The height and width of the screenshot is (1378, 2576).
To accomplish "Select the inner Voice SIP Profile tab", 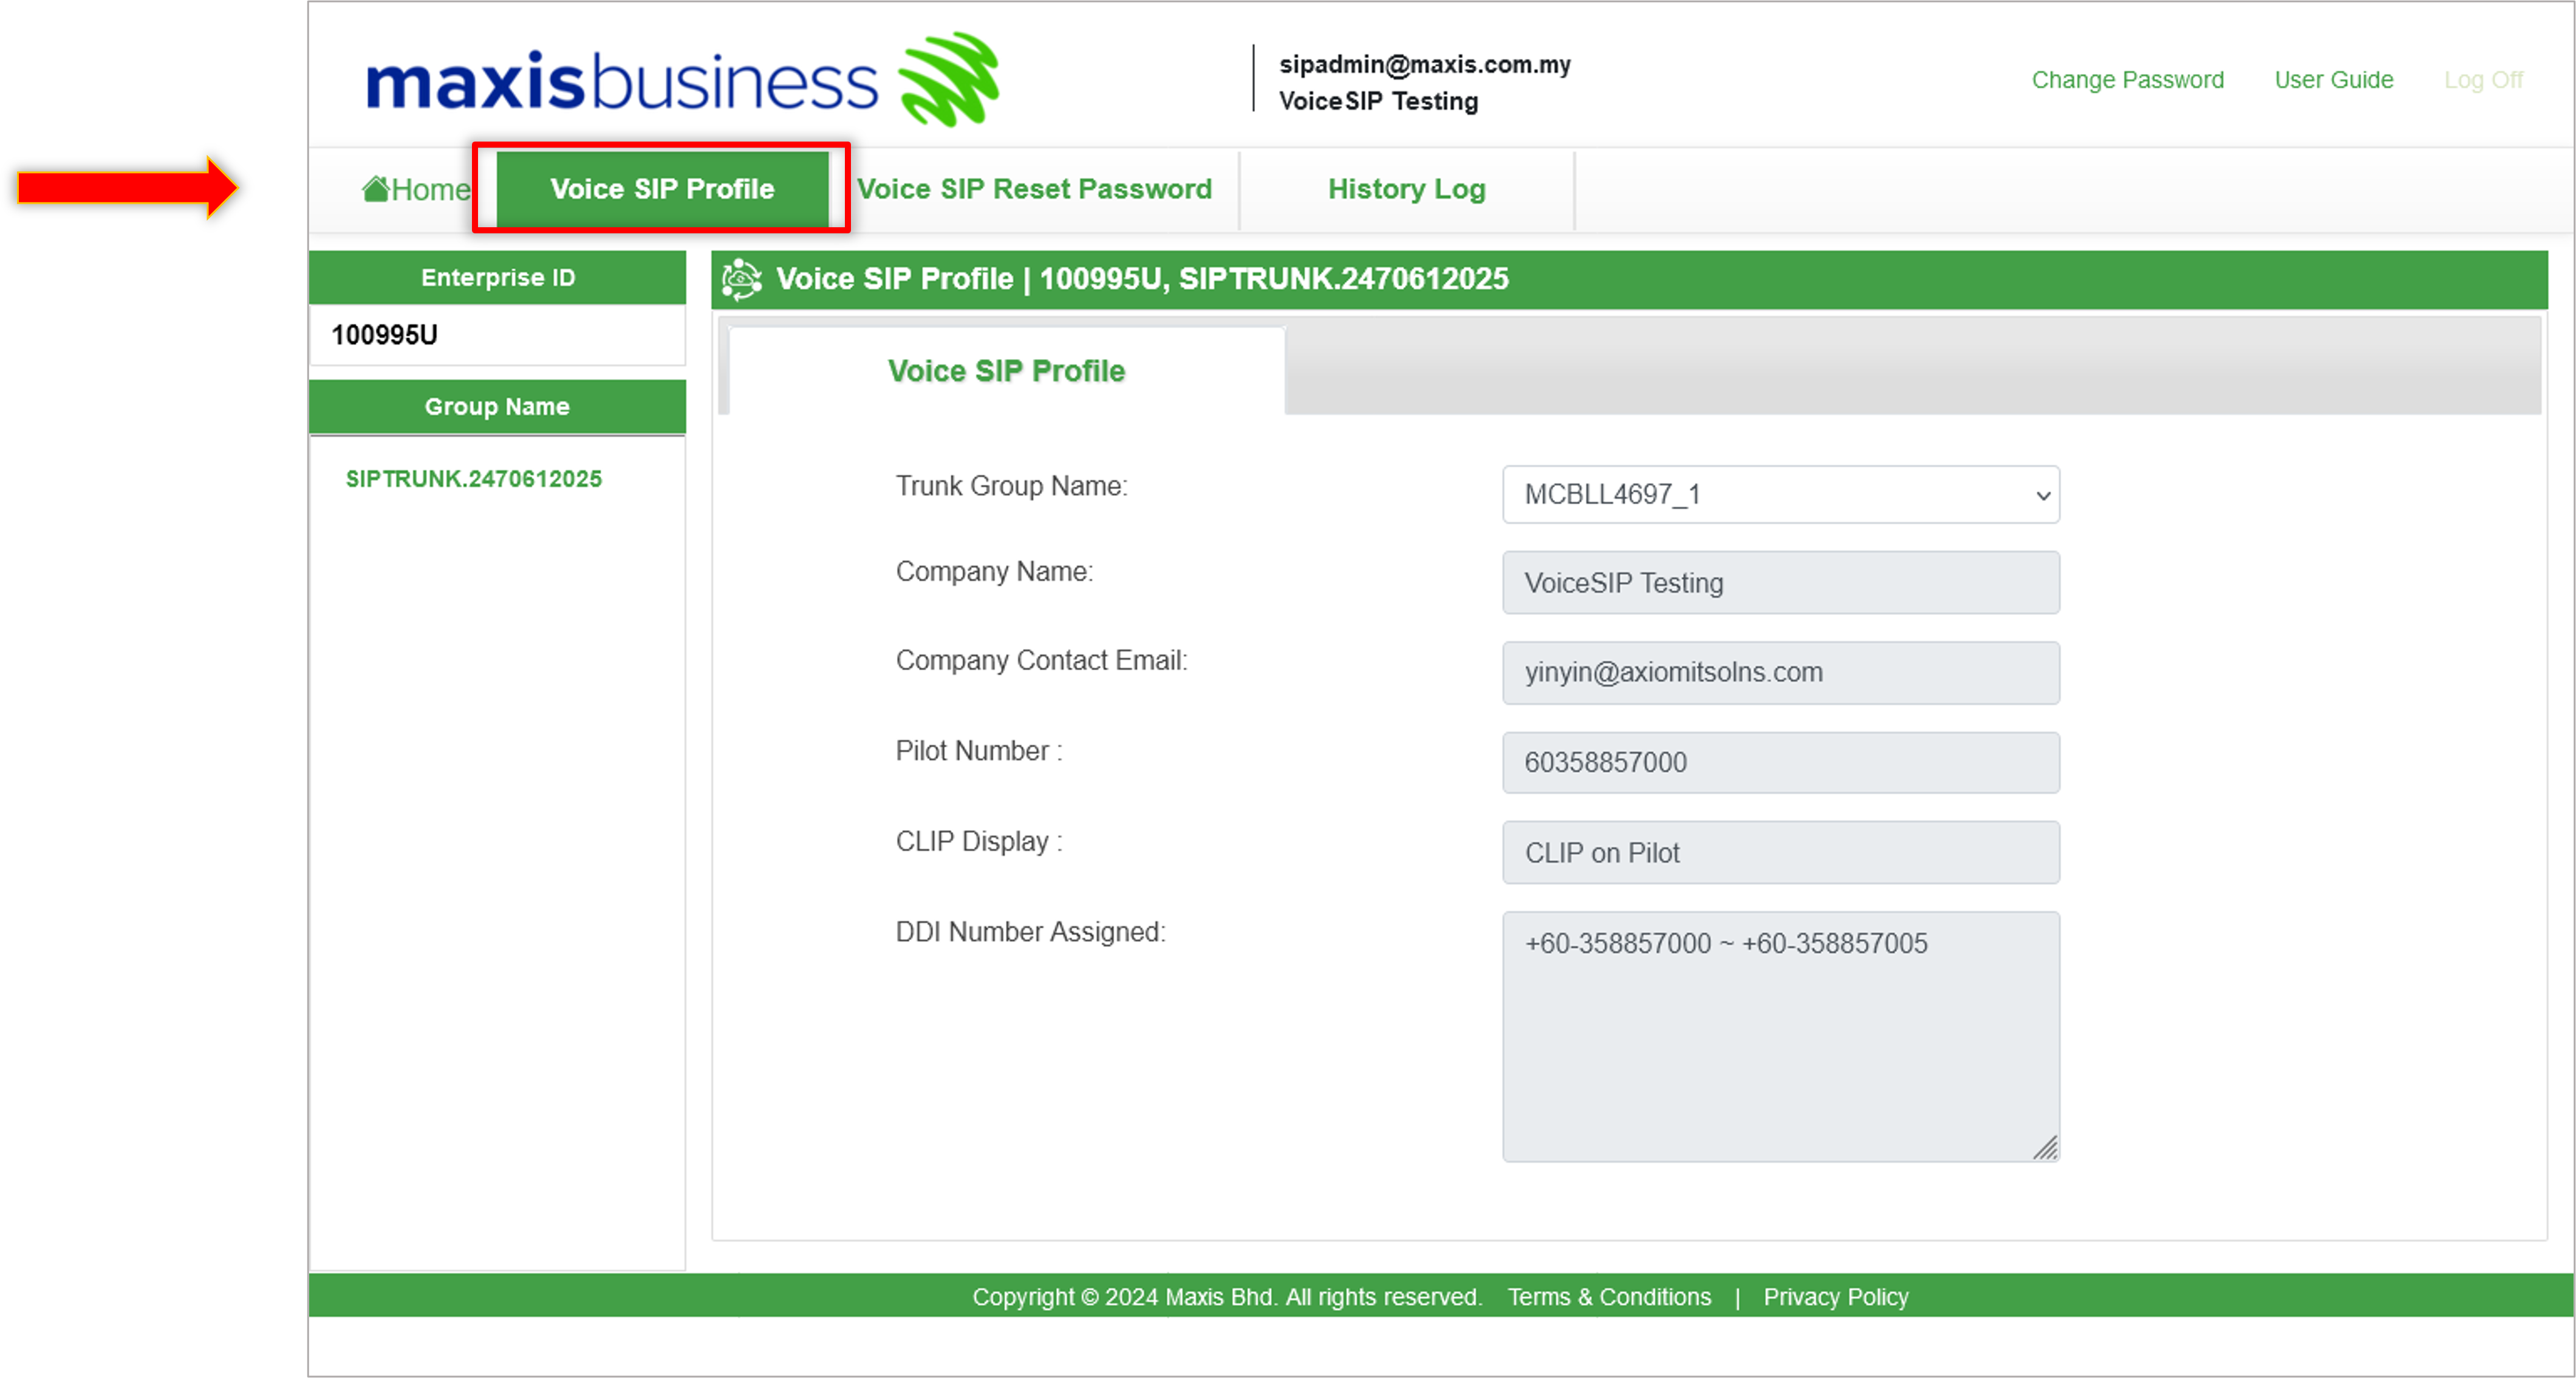I will tap(1005, 371).
